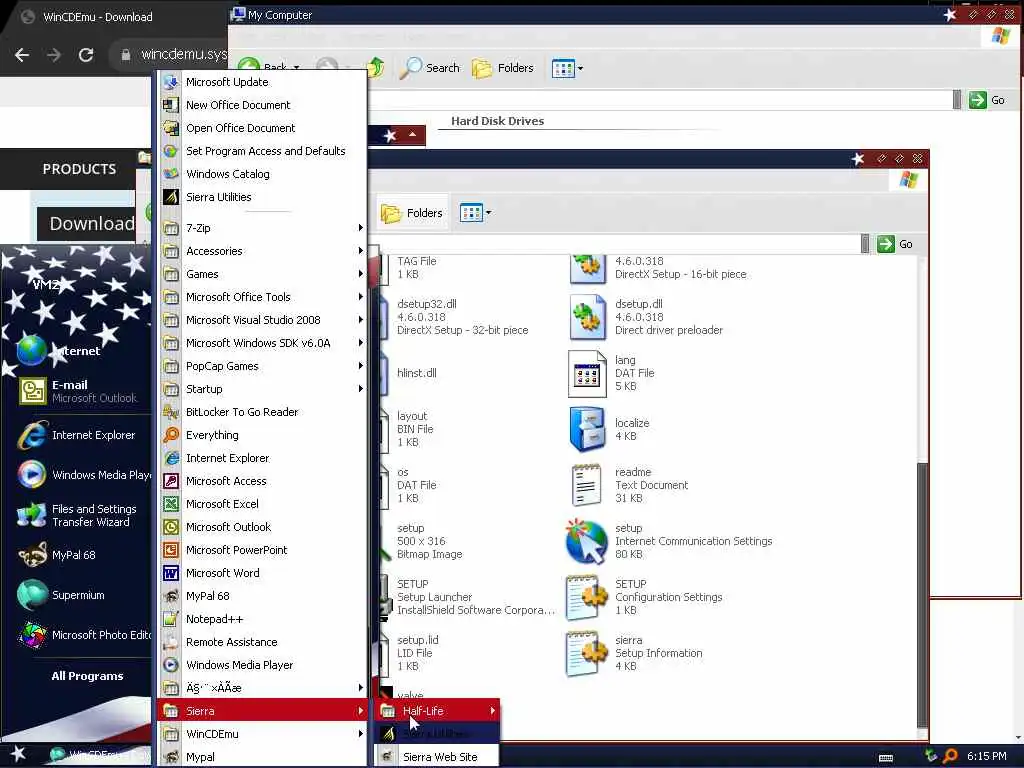This screenshot has height=768, width=1024.
Task: Click the Go button in My Computer address bar
Action: click(x=987, y=100)
